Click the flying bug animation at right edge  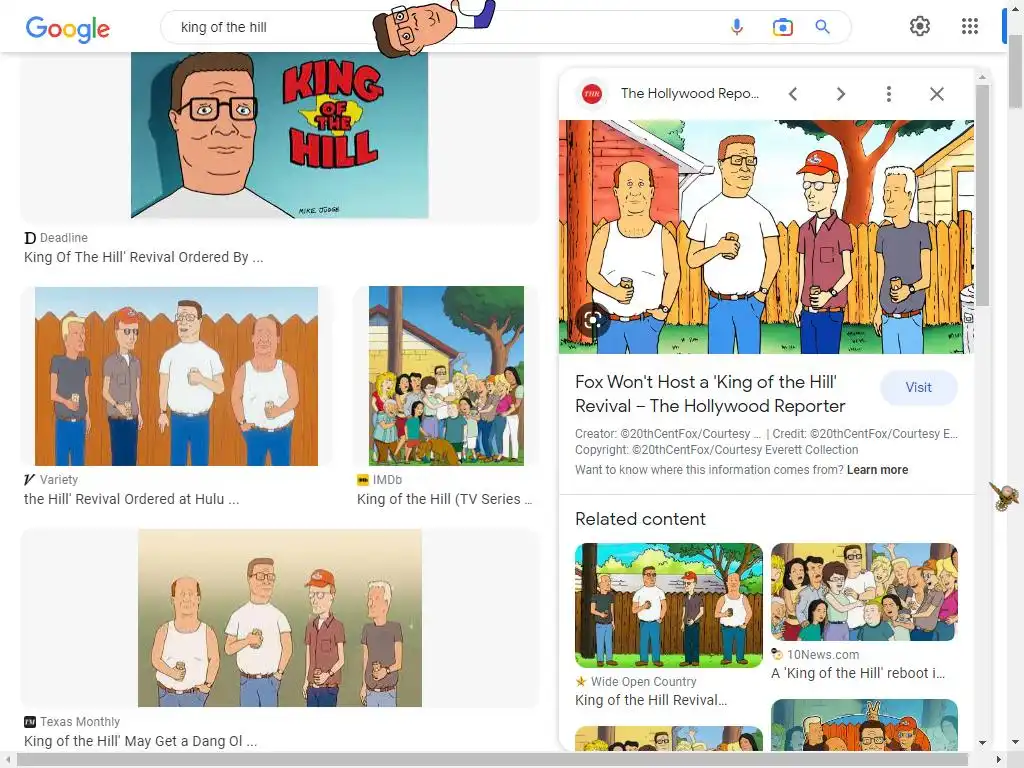1004,496
